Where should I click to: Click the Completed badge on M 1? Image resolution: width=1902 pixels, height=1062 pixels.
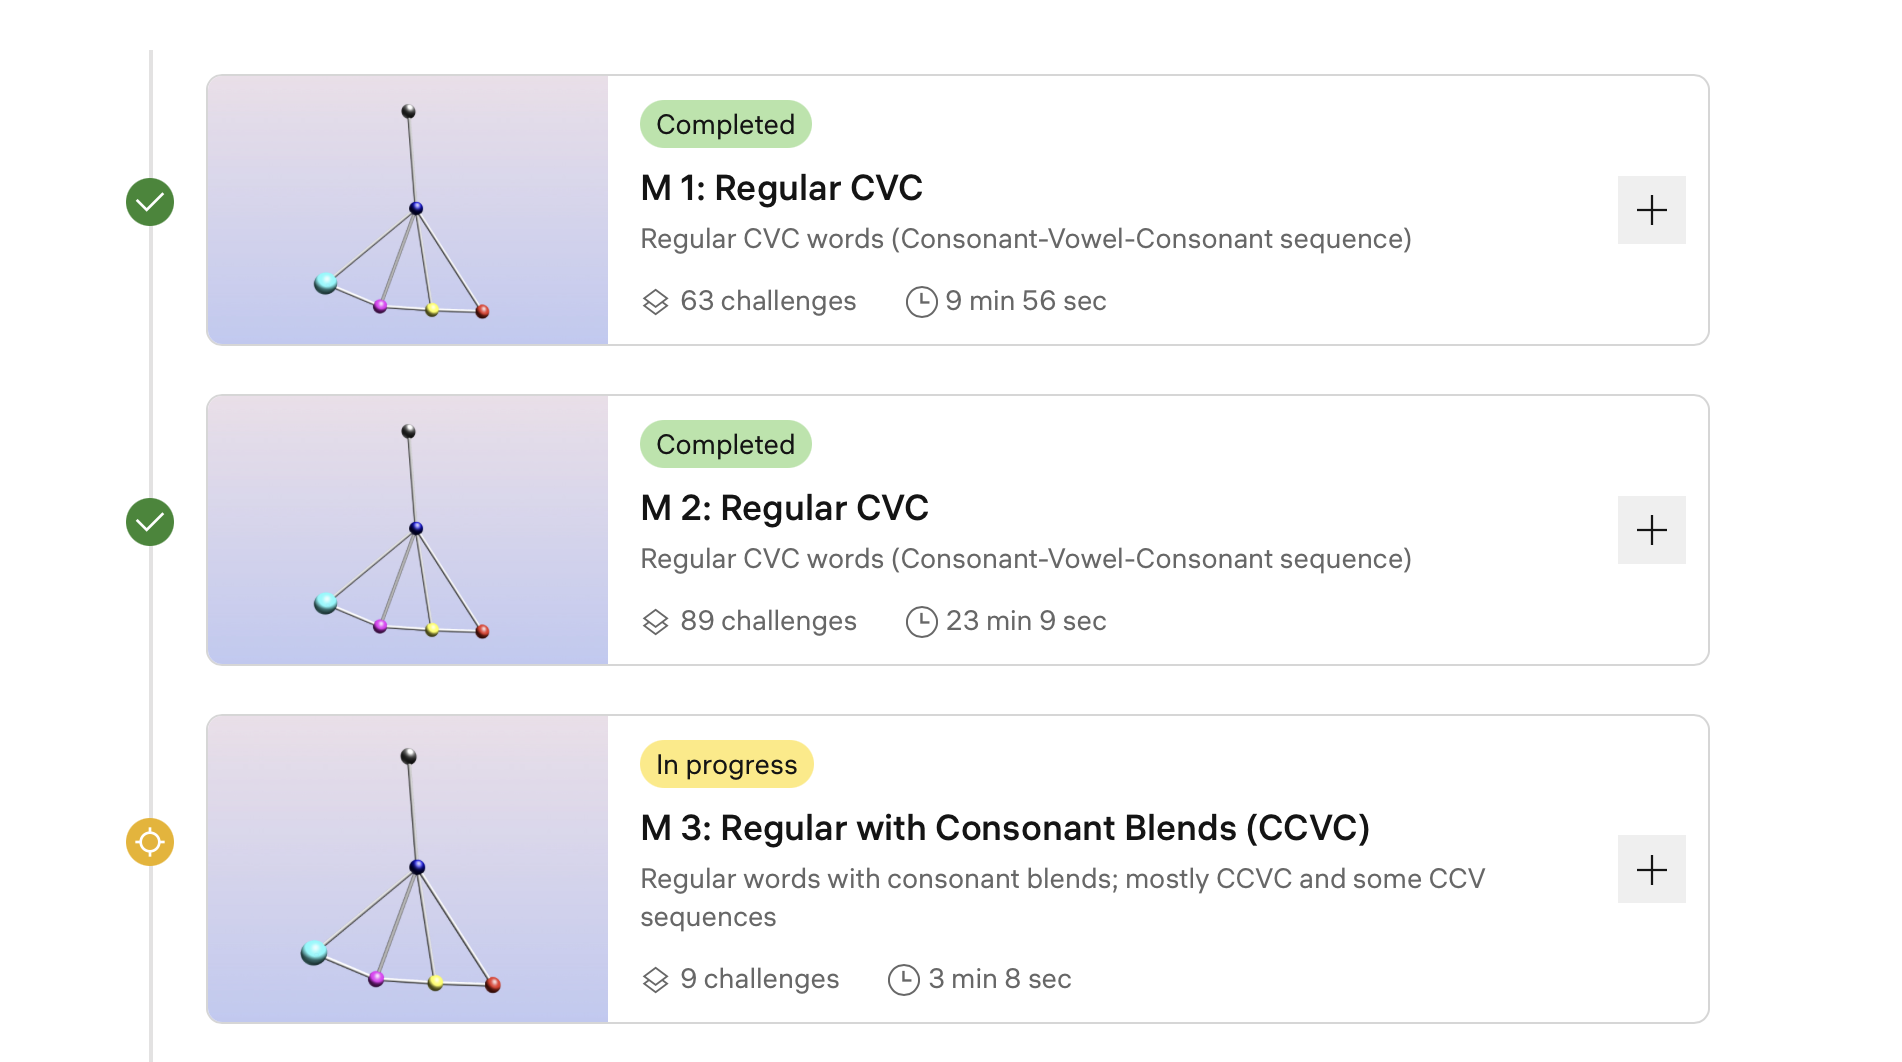pyautogui.click(x=725, y=124)
